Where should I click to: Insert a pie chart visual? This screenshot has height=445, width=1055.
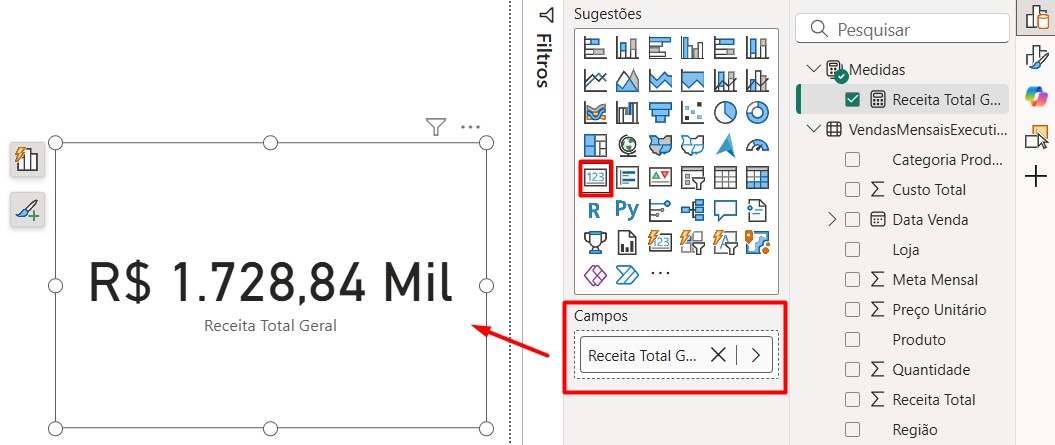click(x=725, y=112)
